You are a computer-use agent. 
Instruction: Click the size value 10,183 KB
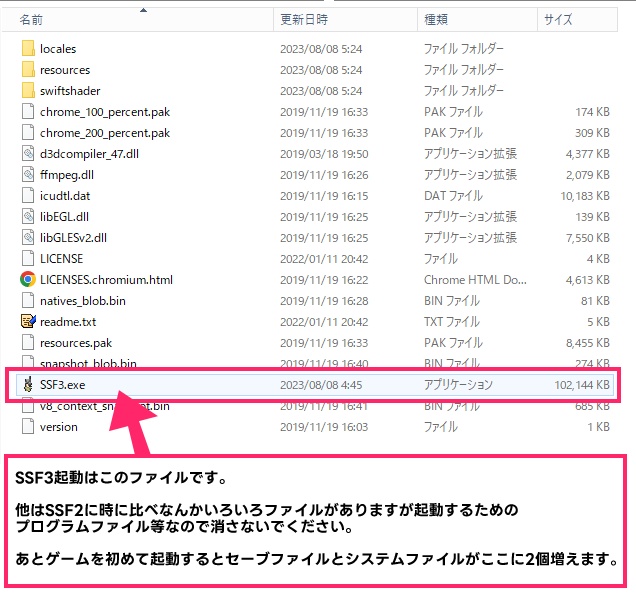coord(585,196)
